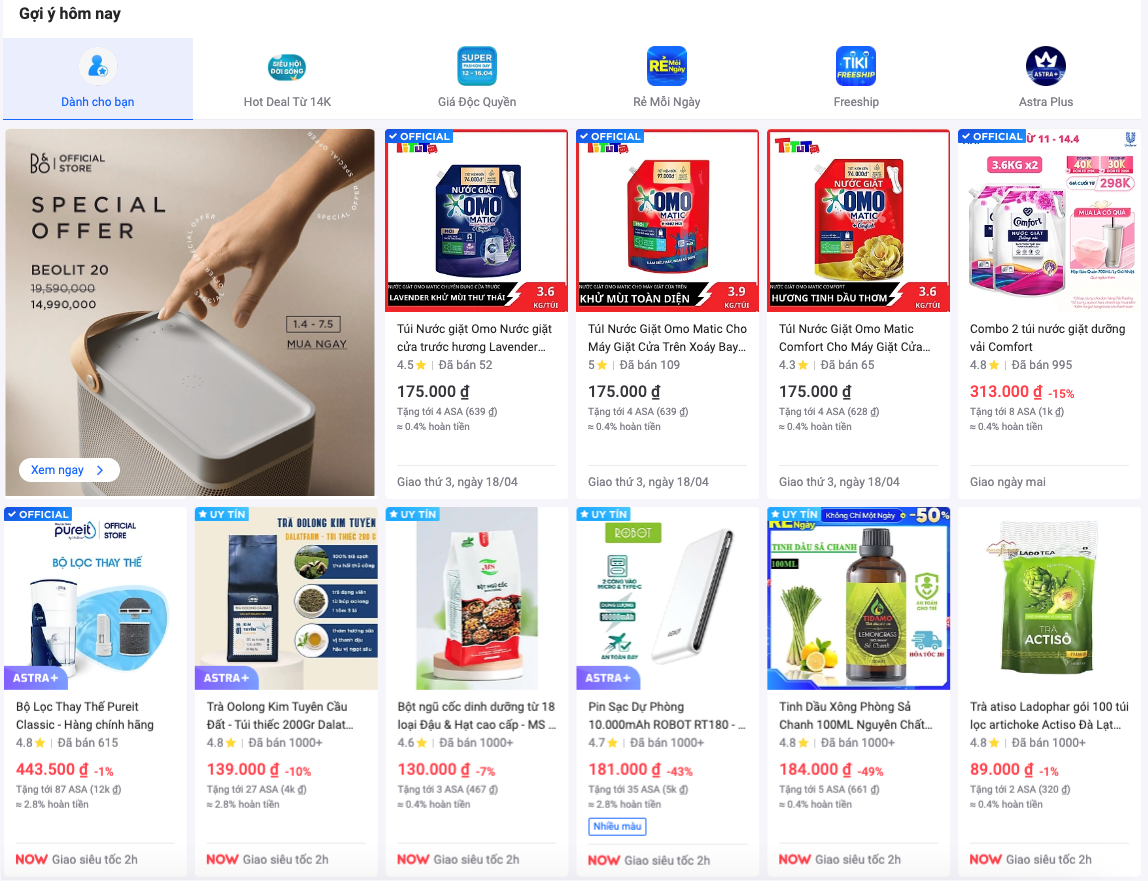Open the Astra Plus crown icon
Viewport: 1148px width, 881px height.
pyautogui.click(x=1046, y=67)
